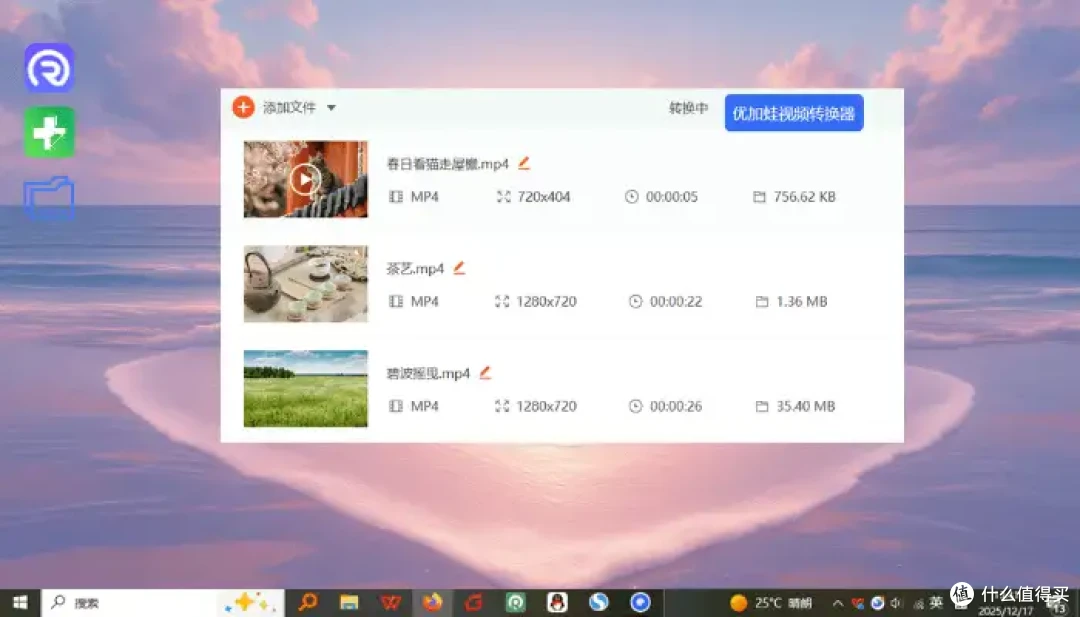Viewport: 1080px width, 617px height.
Task: Click the resolution icon beside 720x404
Action: click(x=503, y=197)
